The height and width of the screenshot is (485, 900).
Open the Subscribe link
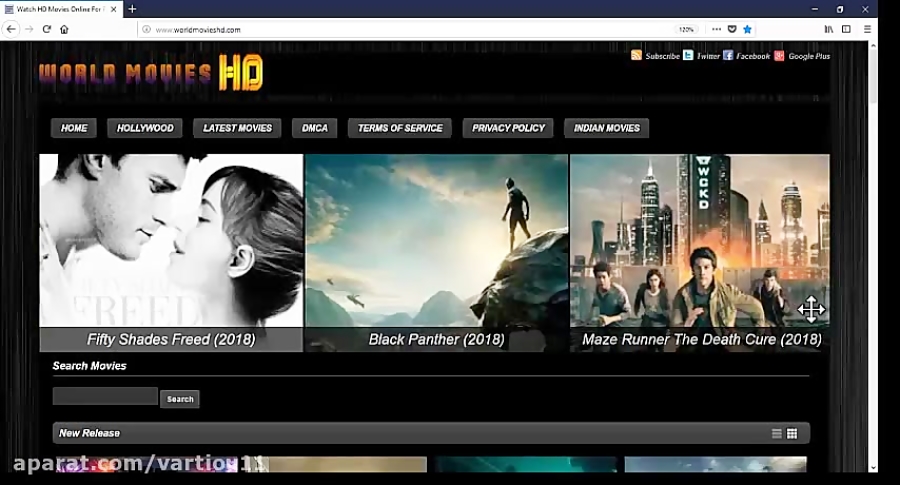point(662,56)
